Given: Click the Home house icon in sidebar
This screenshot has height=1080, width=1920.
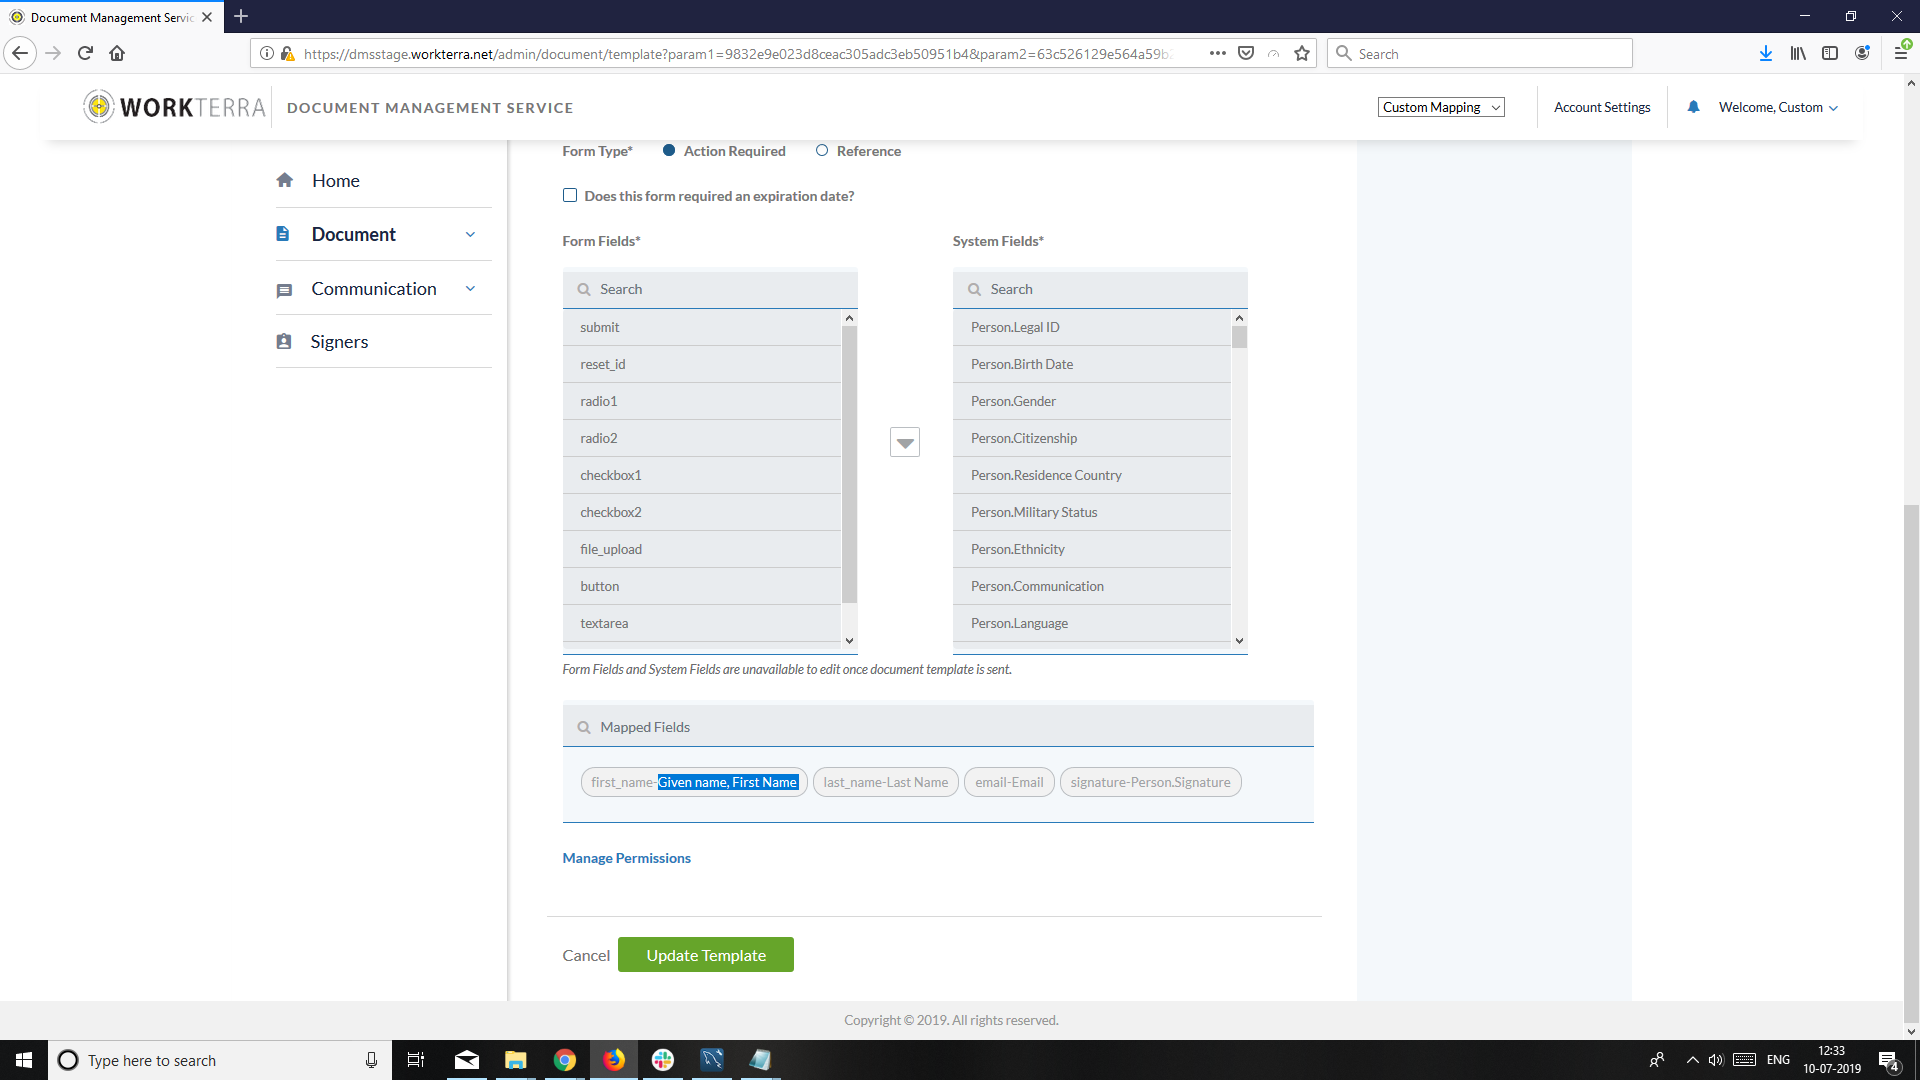Looking at the screenshot, I should coord(285,180).
